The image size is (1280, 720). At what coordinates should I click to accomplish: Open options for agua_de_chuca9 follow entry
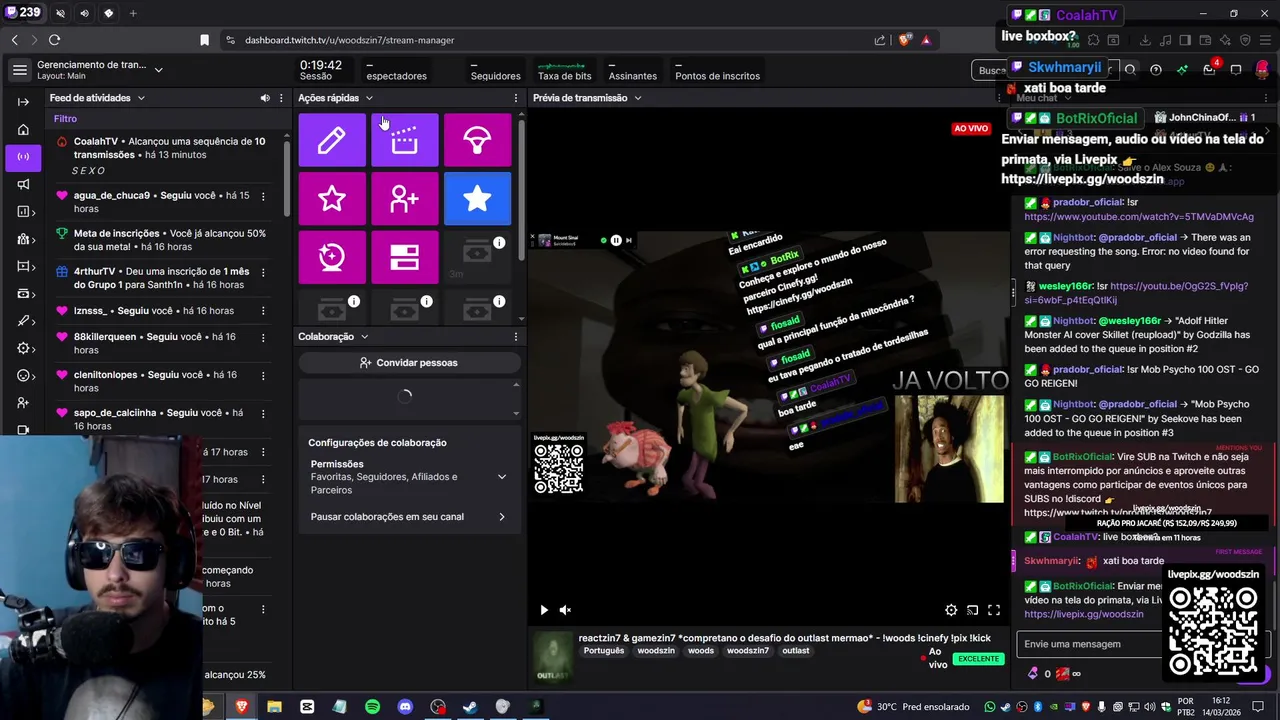[x=263, y=196]
